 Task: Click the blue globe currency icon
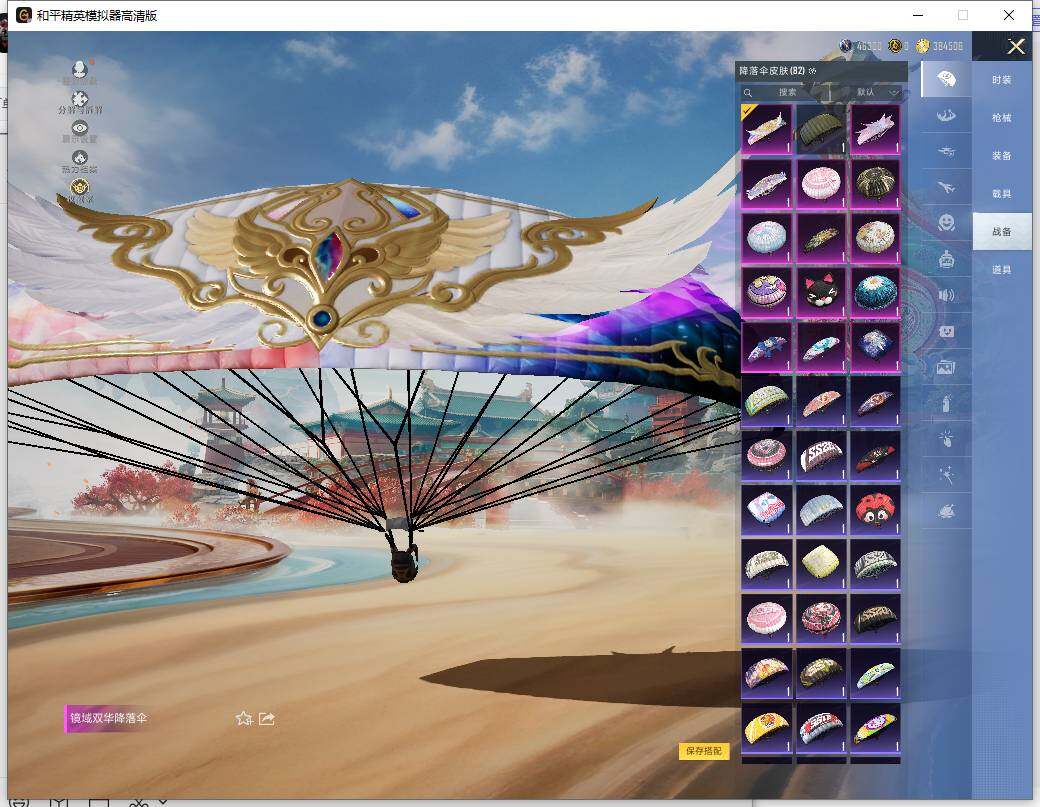(846, 46)
